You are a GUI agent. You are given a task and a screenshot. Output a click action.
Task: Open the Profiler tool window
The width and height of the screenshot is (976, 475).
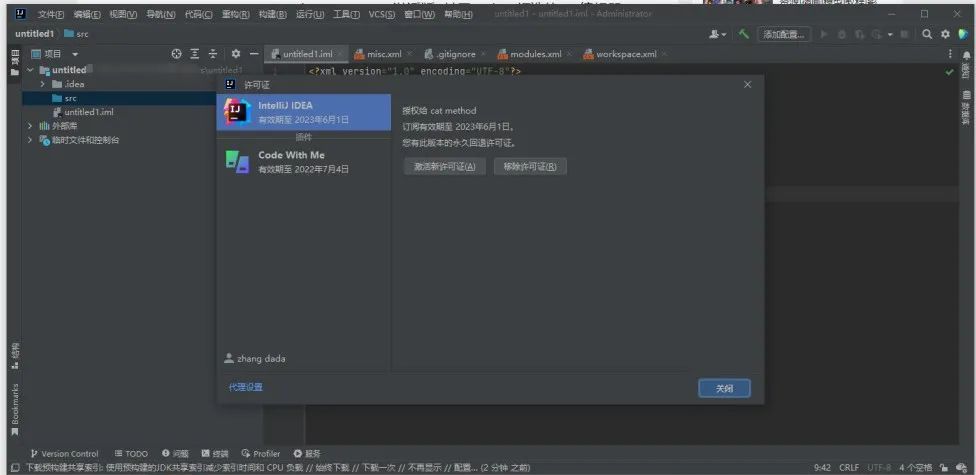(x=261, y=454)
